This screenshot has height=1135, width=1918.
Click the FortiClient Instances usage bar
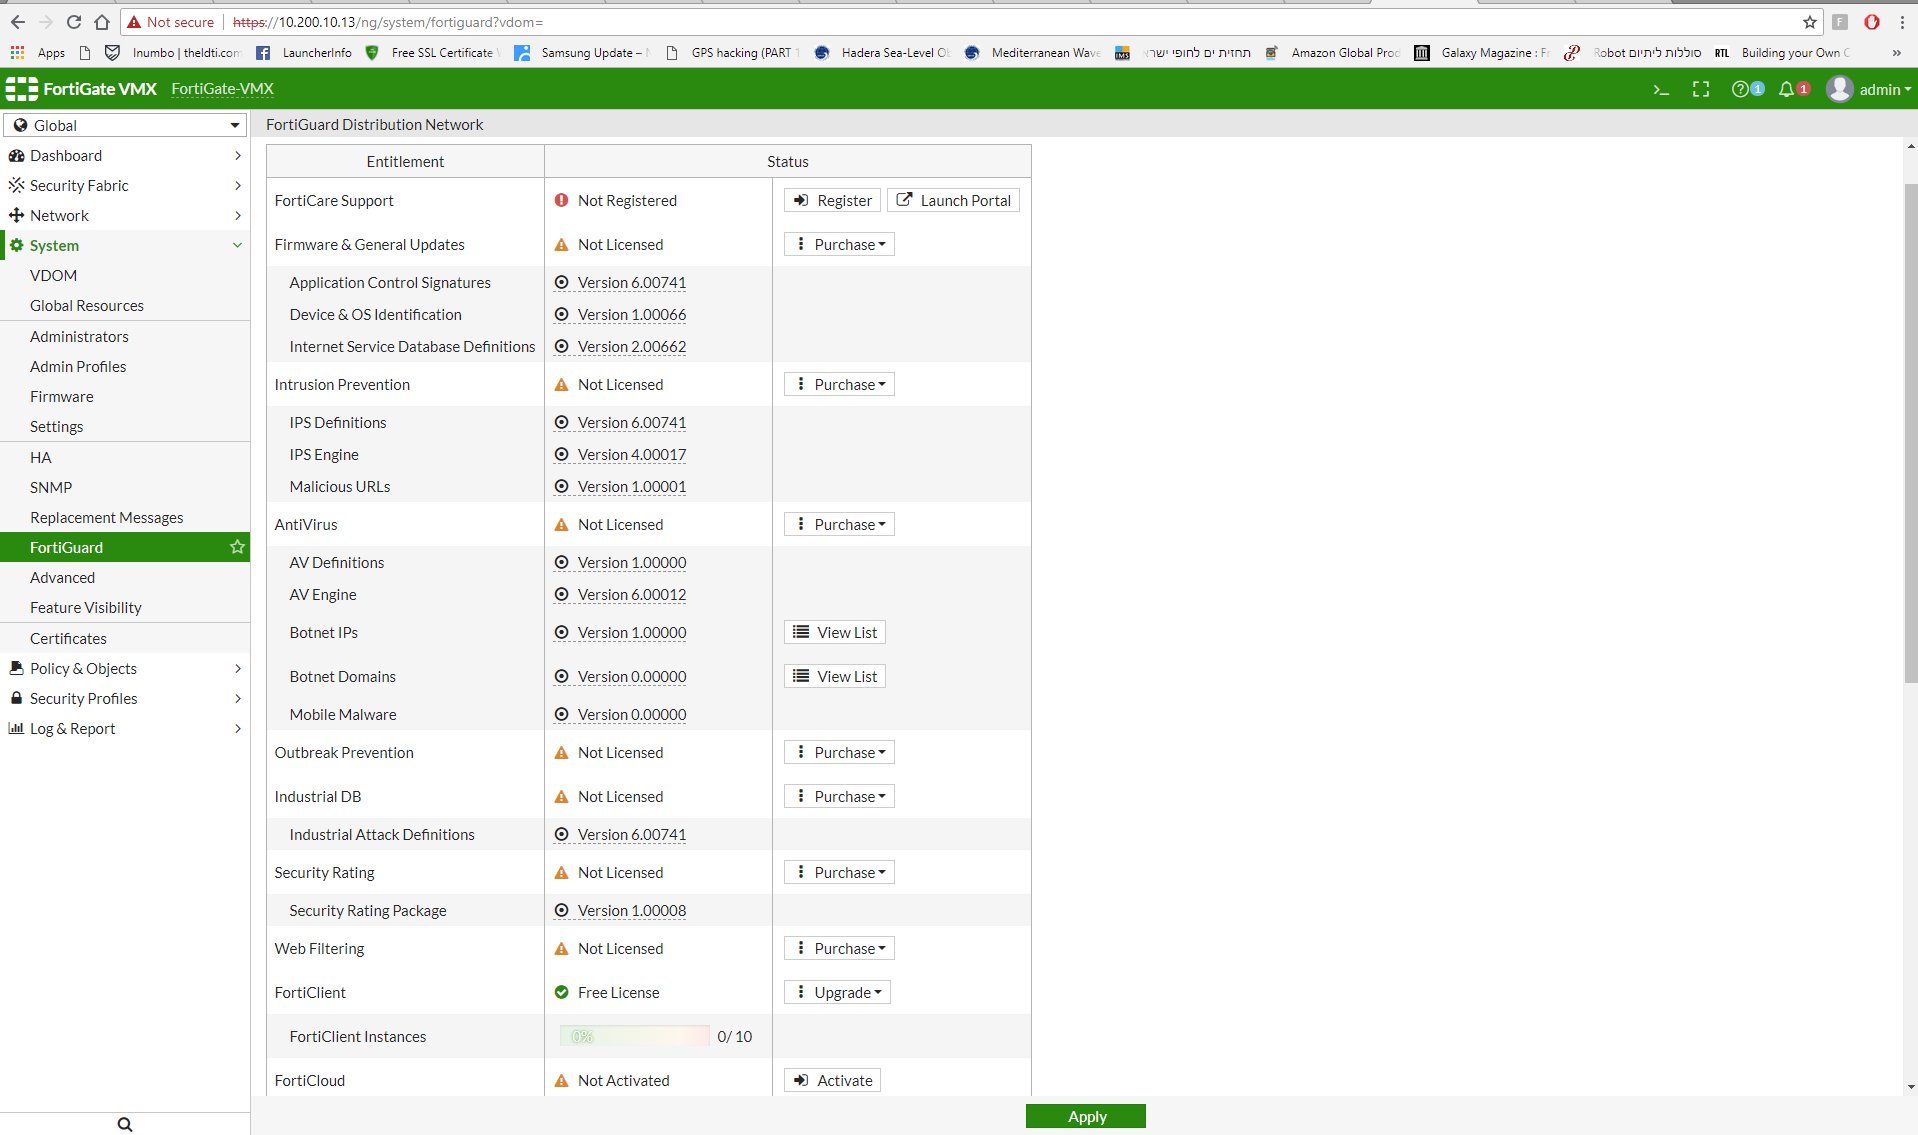point(634,1036)
